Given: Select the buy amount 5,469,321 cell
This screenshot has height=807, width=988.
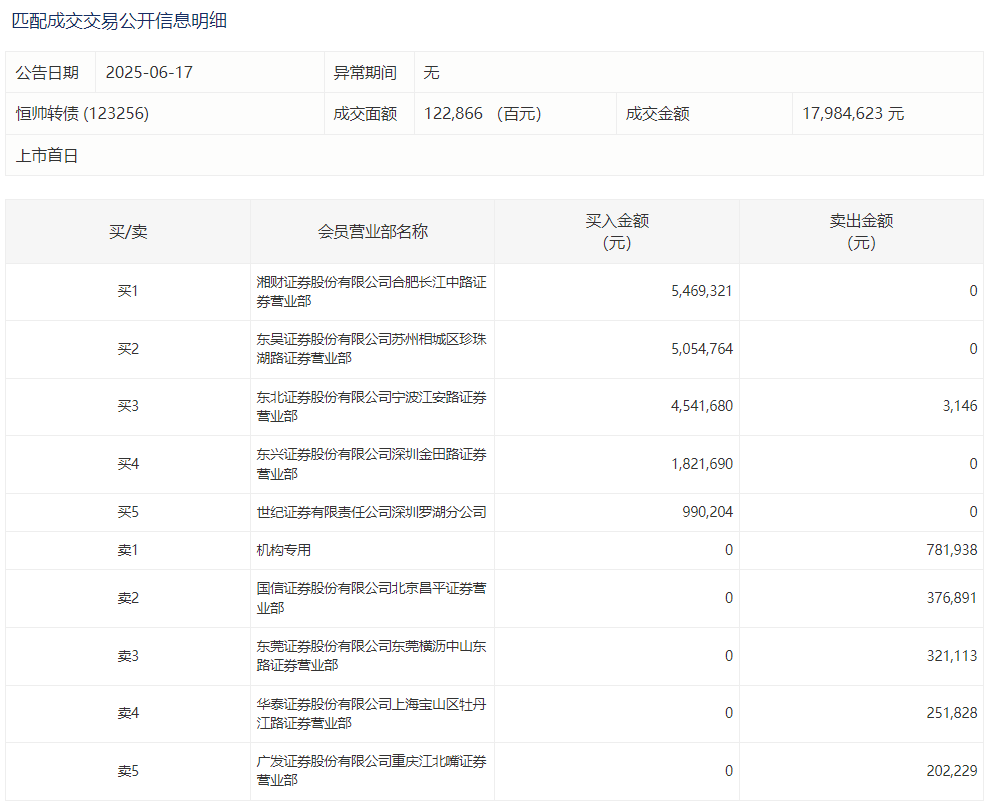Looking at the screenshot, I should click(702, 292).
